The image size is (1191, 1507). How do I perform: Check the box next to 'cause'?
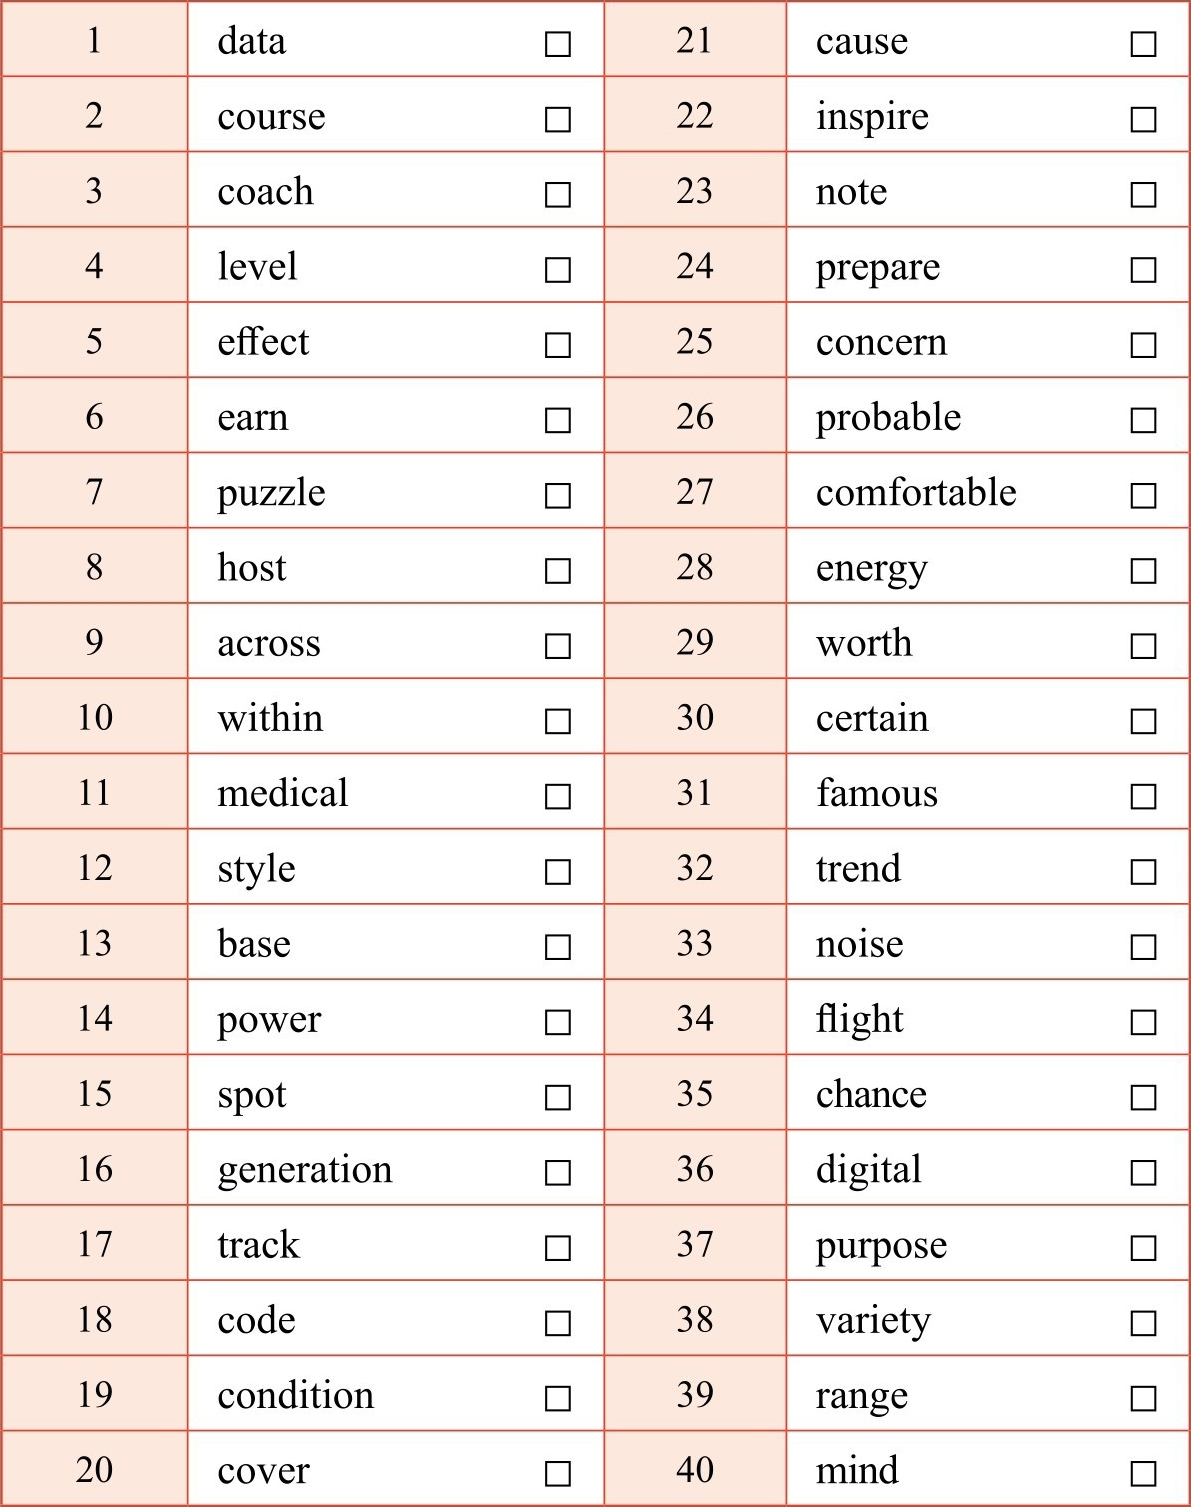[1143, 44]
